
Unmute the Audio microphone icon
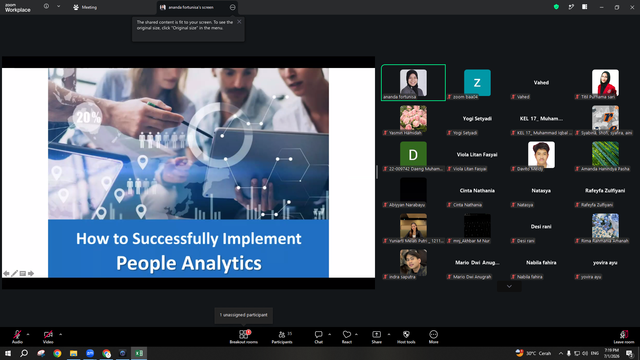point(17,335)
